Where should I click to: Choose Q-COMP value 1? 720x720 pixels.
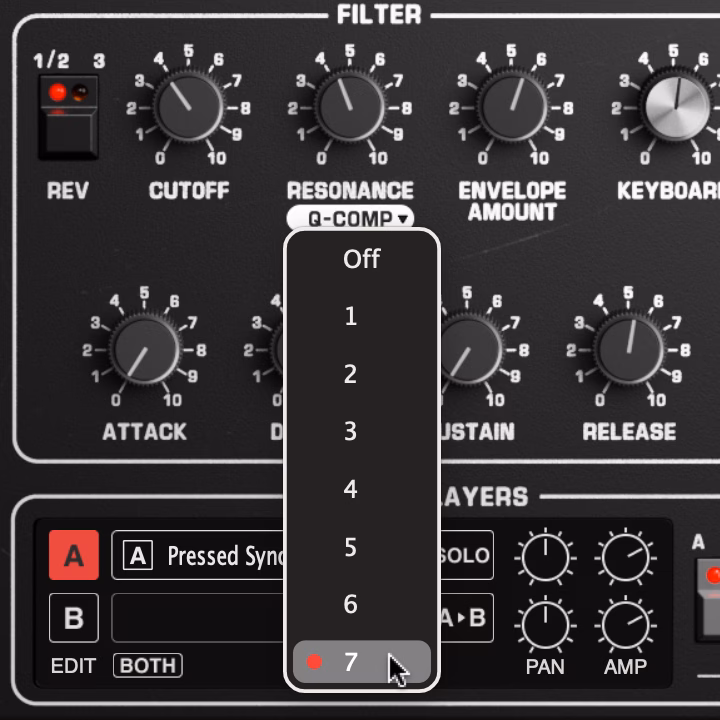click(x=362, y=316)
